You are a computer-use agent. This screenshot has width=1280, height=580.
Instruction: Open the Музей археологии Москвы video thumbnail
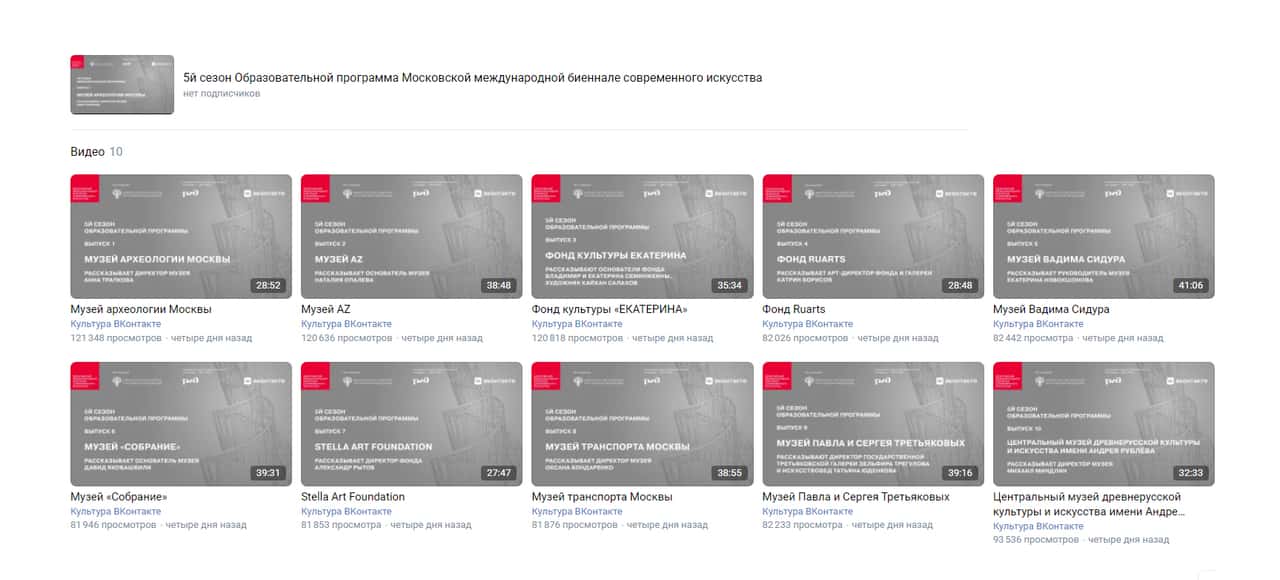coord(181,236)
